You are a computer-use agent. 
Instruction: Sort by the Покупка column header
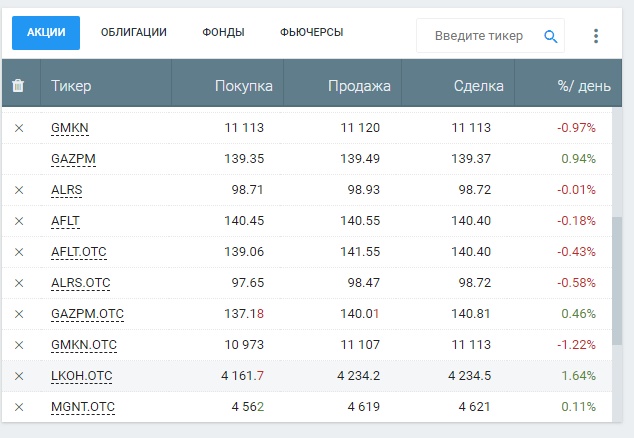pos(243,86)
